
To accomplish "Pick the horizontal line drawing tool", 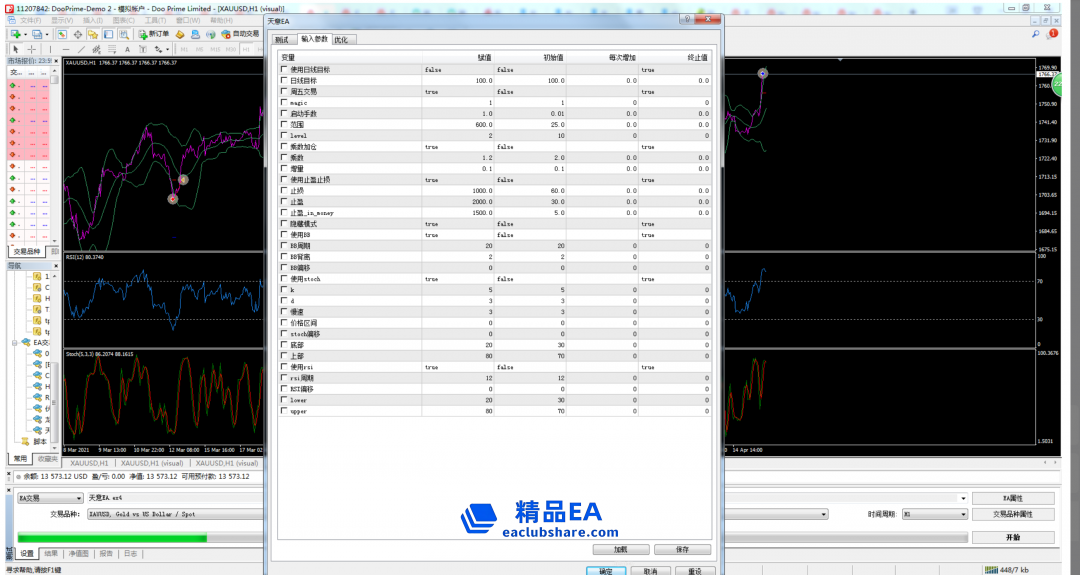I will 66,49.
